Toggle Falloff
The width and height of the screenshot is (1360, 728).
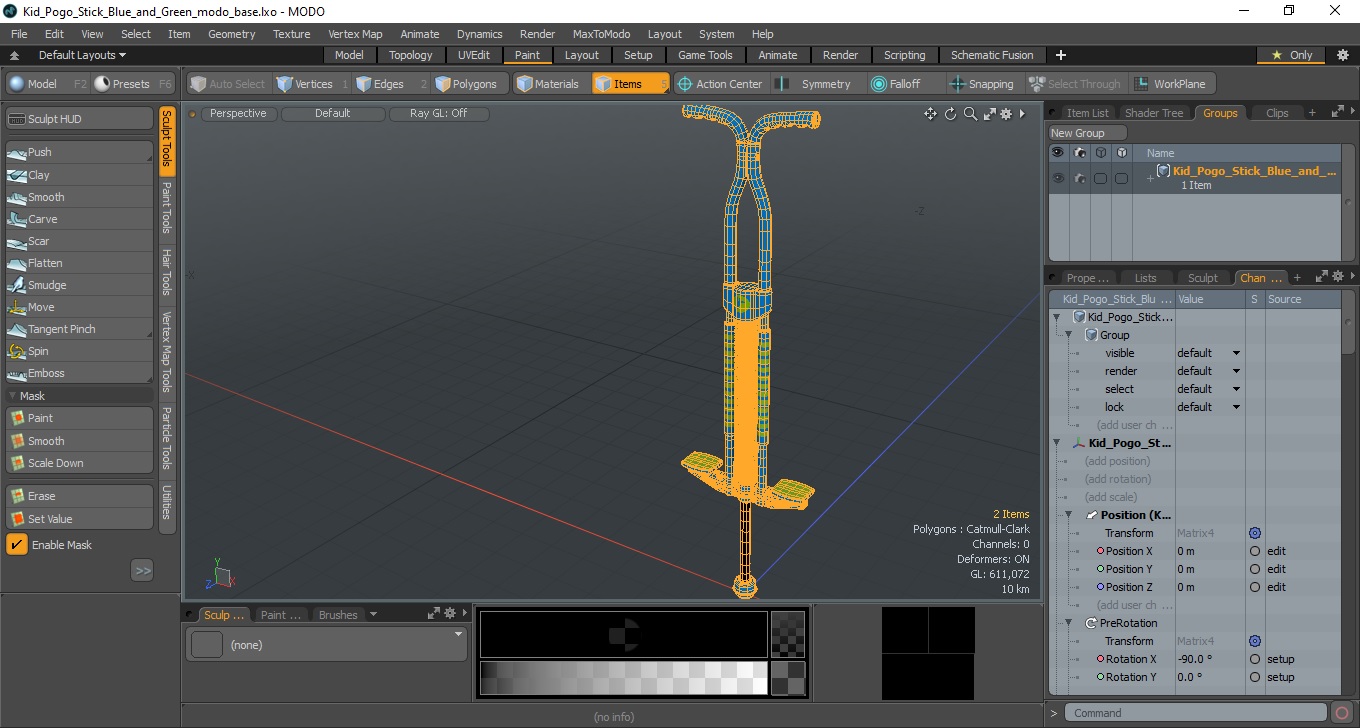tap(898, 84)
